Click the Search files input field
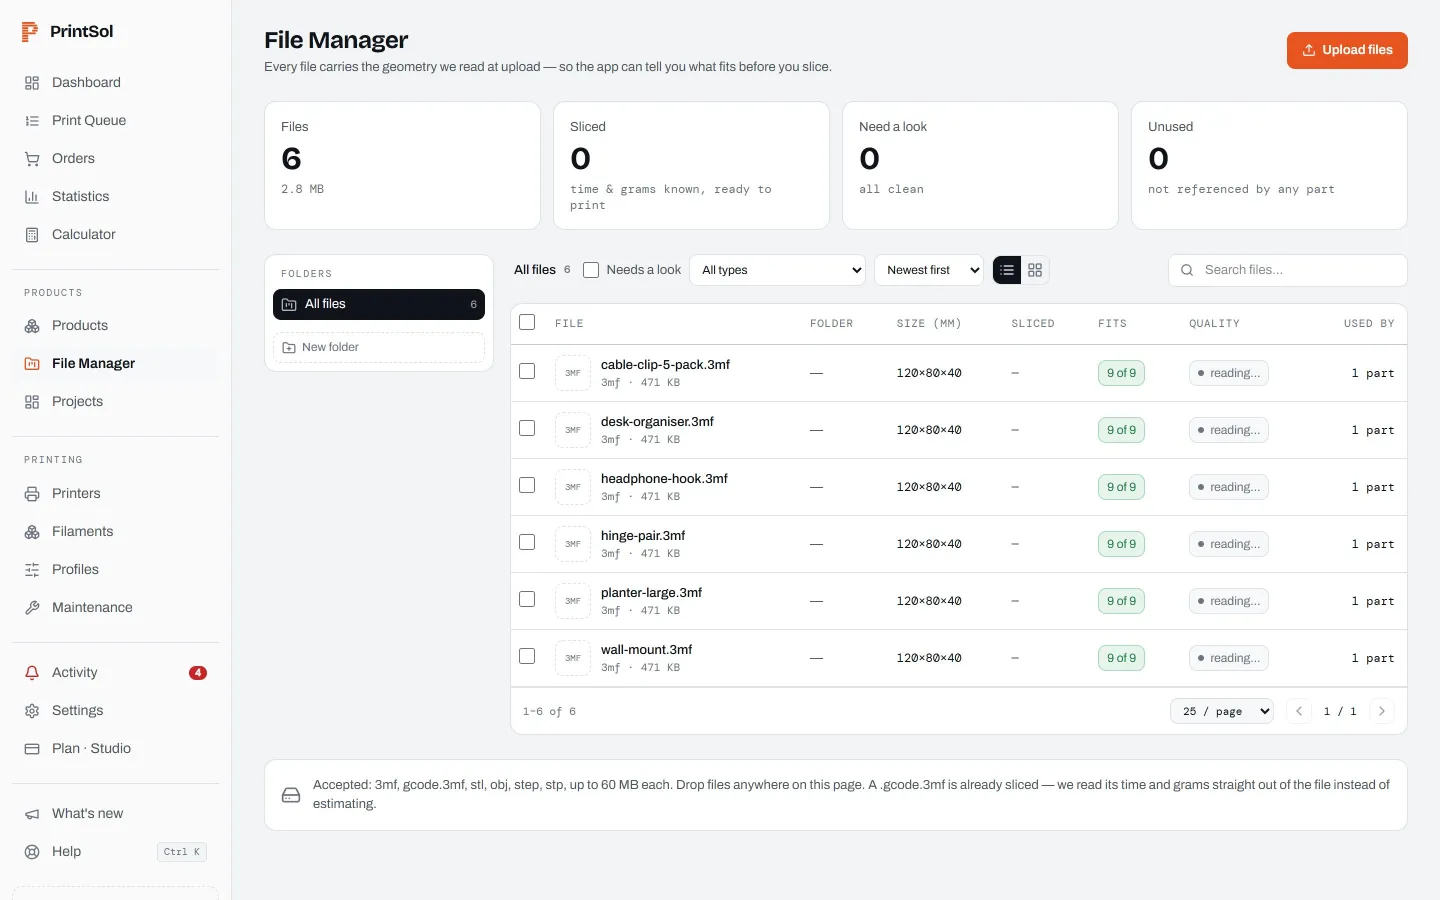This screenshot has height=900, width=1440. tap(1288, 270)
